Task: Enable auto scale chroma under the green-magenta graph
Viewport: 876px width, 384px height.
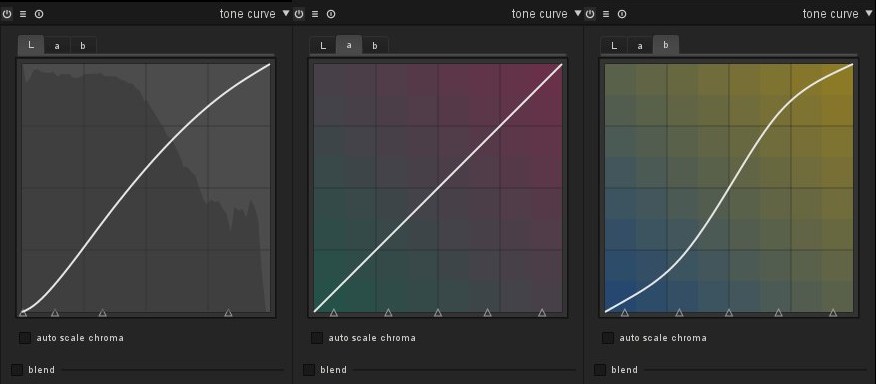Action: 317,338
